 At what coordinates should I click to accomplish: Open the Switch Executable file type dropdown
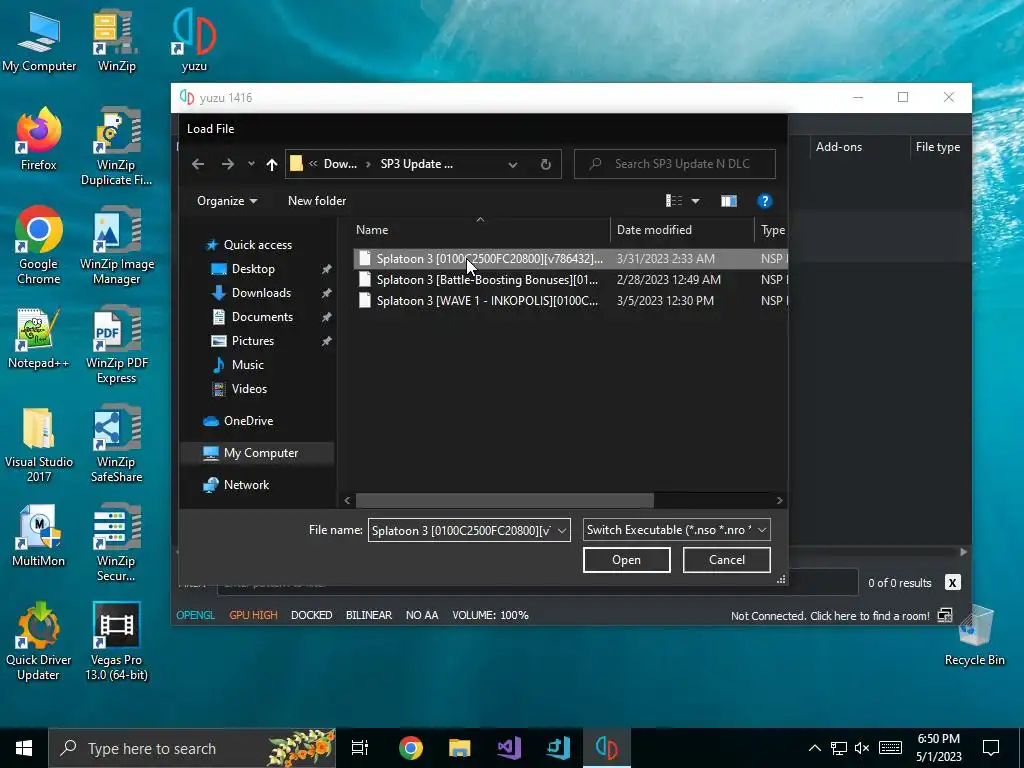pyautogui.click(x=677, y=530)
